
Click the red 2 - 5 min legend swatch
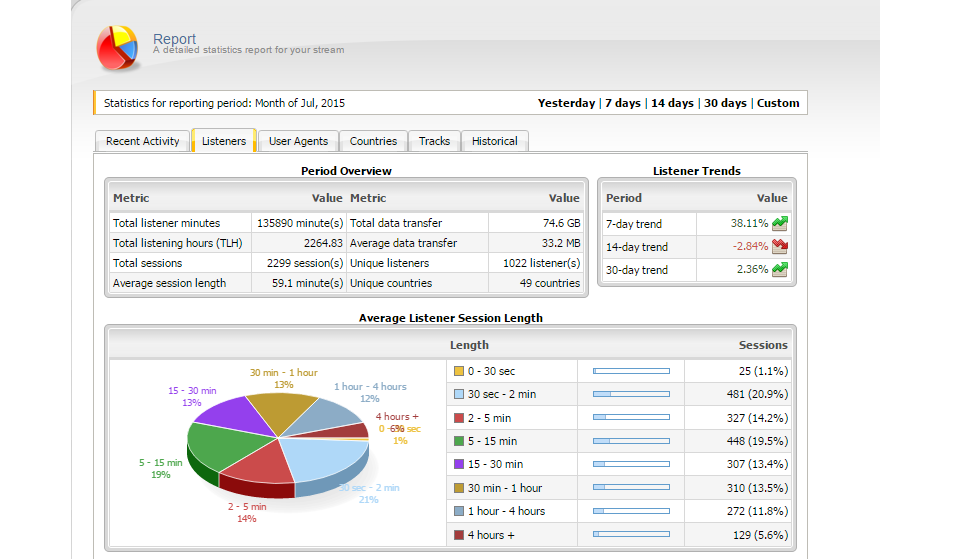coord(459,418)
